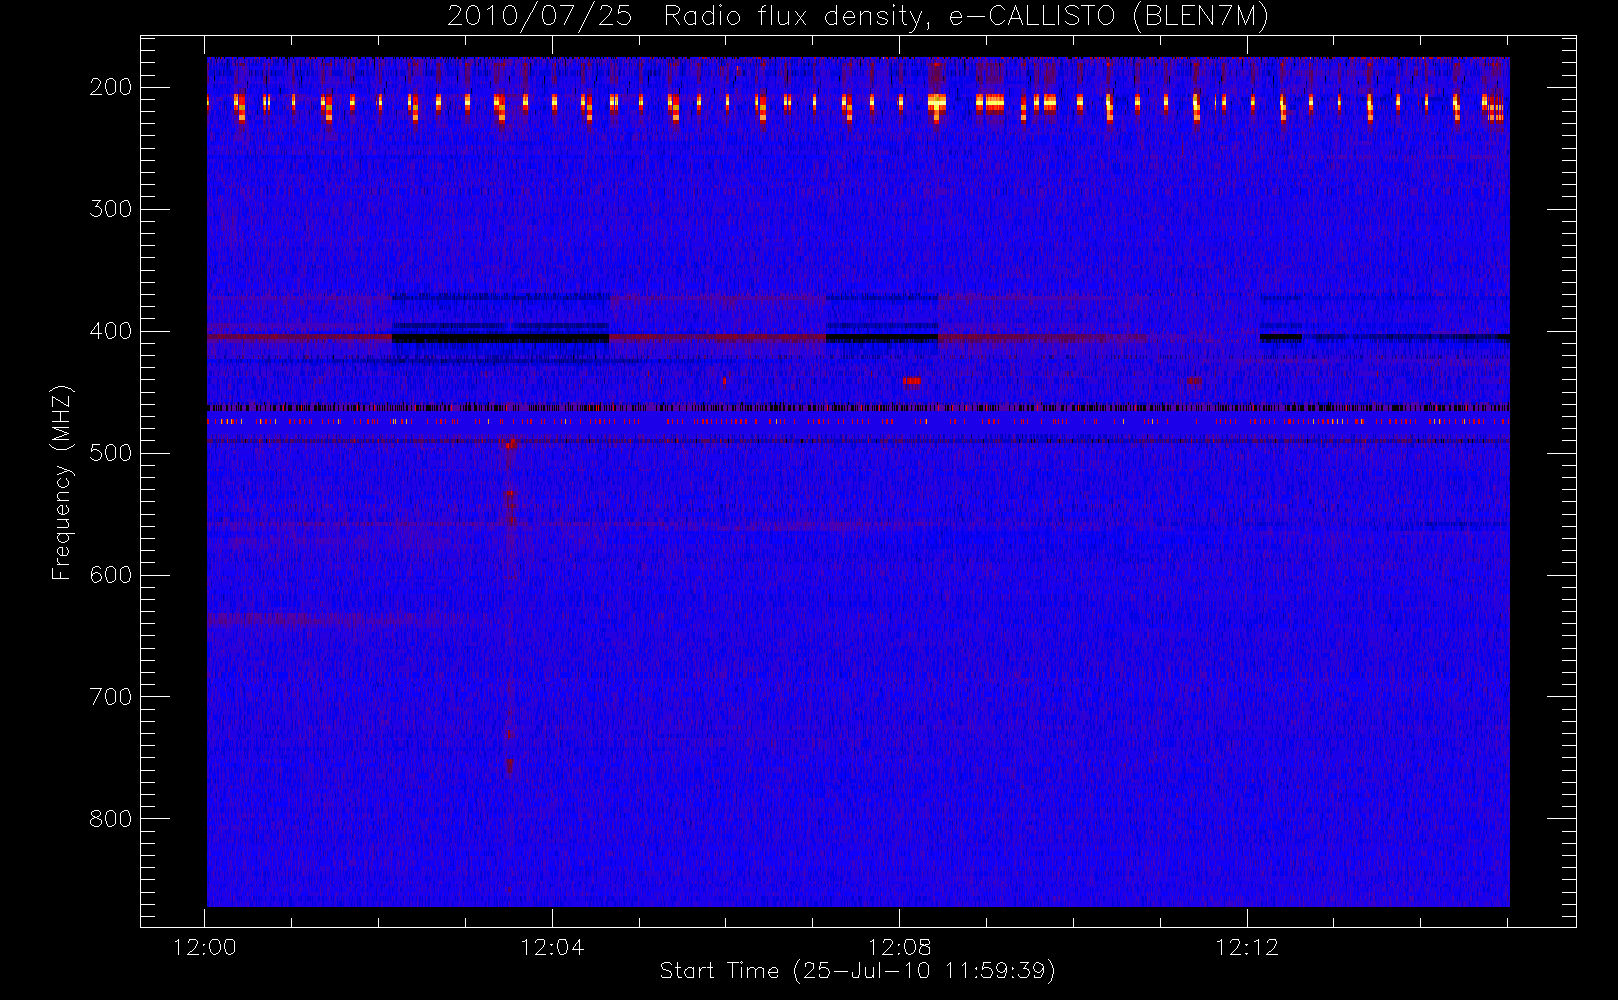
Task: Click the 'Frequency (MHZ)' axis title
Action: (62, 482)
